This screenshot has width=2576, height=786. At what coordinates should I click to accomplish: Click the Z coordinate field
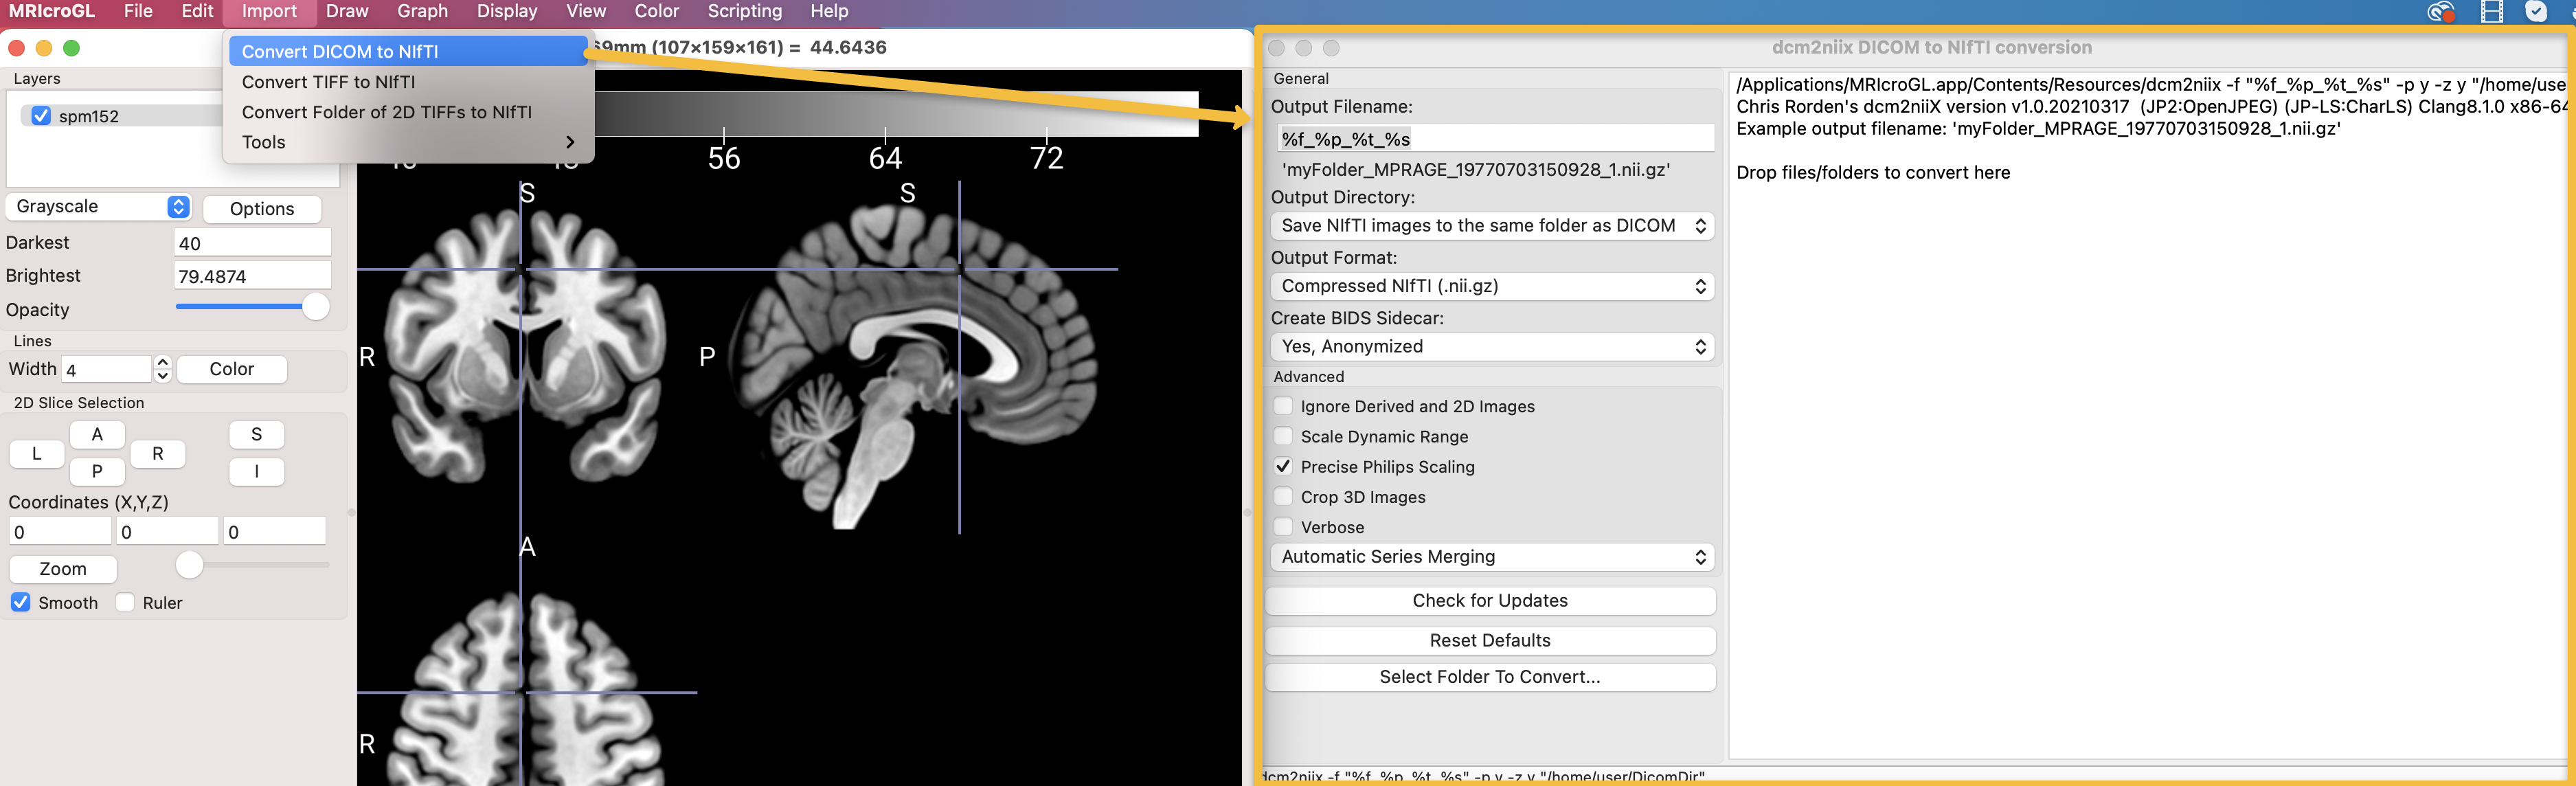275,532
